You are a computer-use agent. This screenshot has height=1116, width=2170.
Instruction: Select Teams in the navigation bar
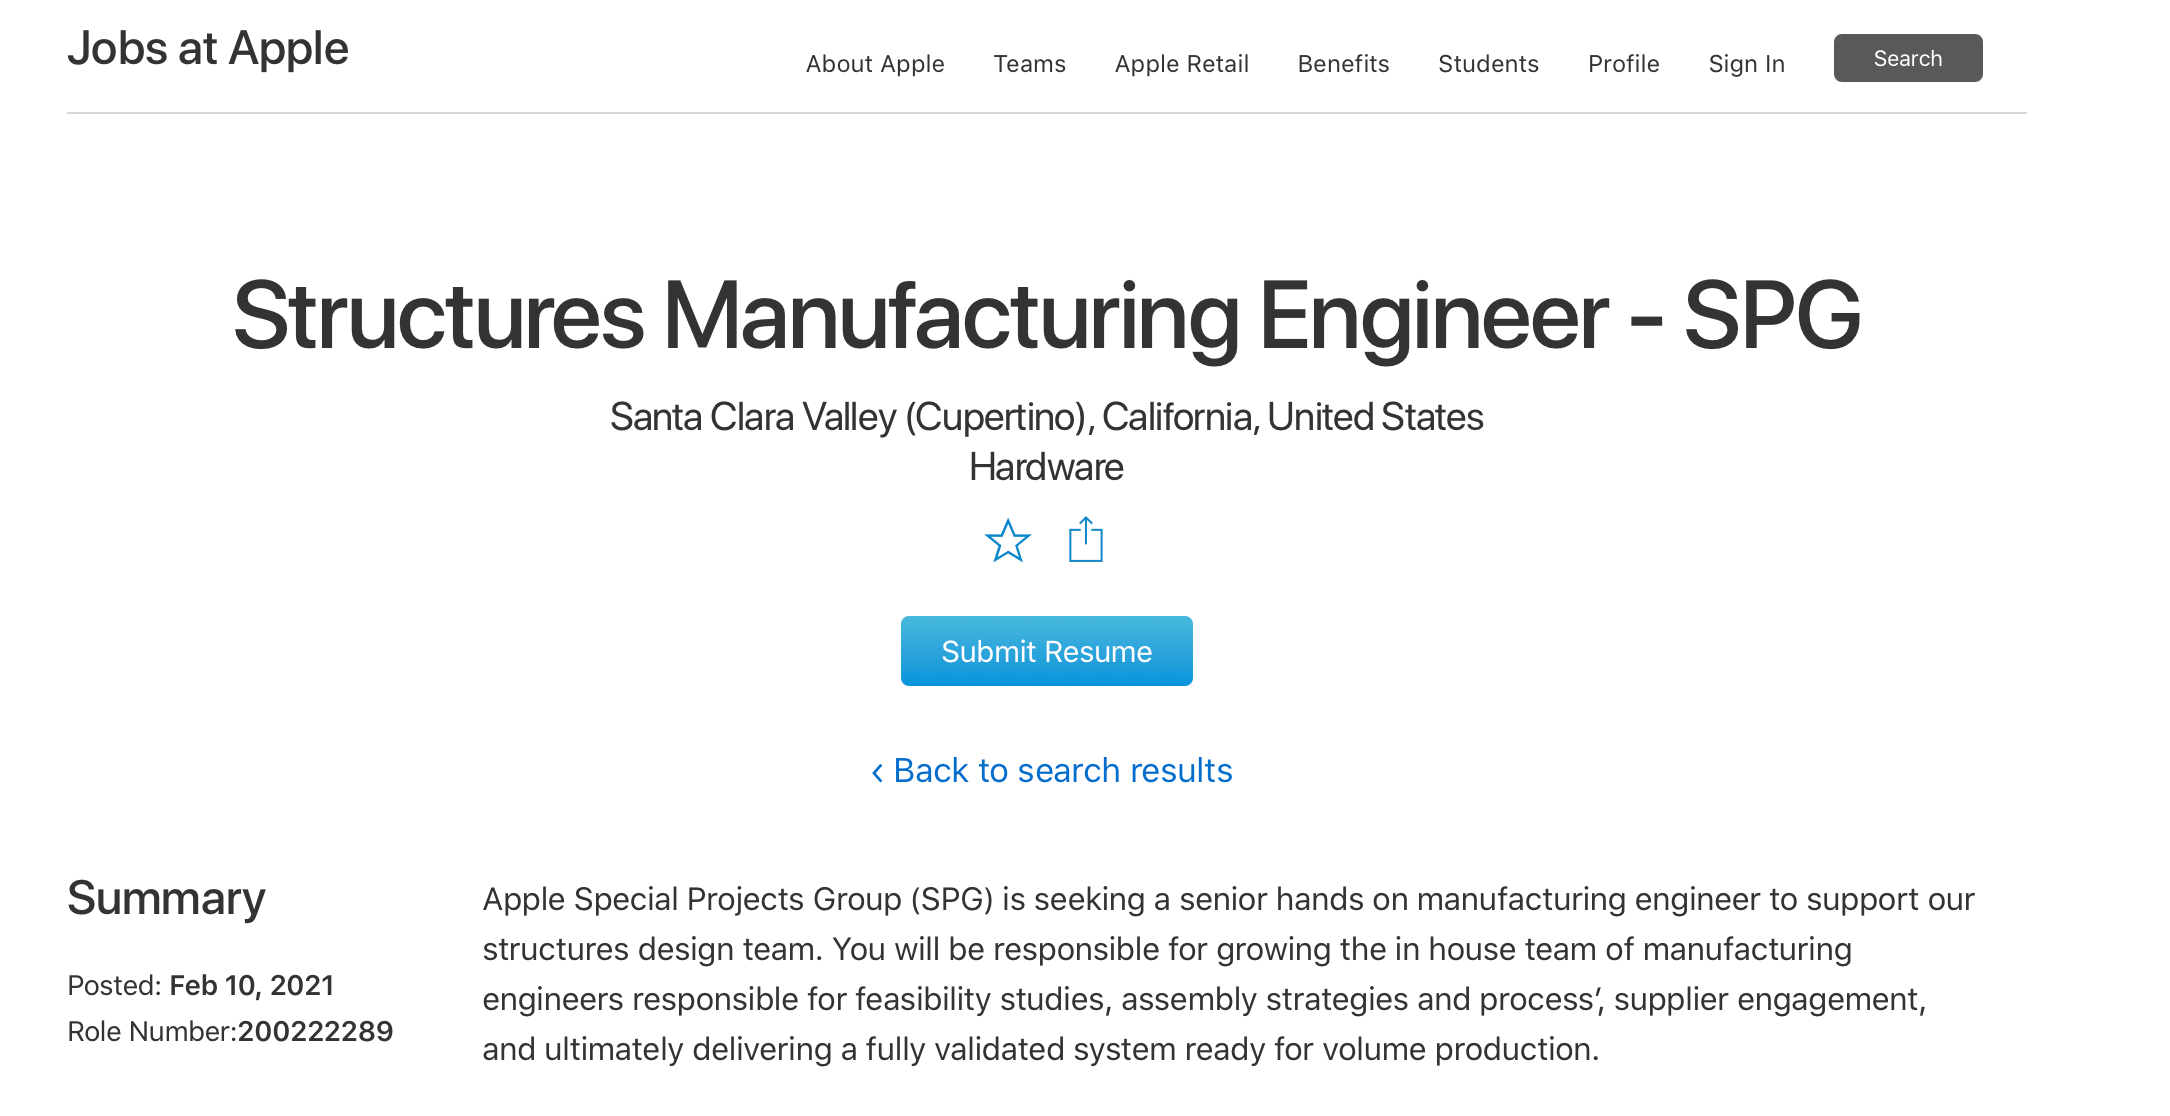click(1029, 64)
